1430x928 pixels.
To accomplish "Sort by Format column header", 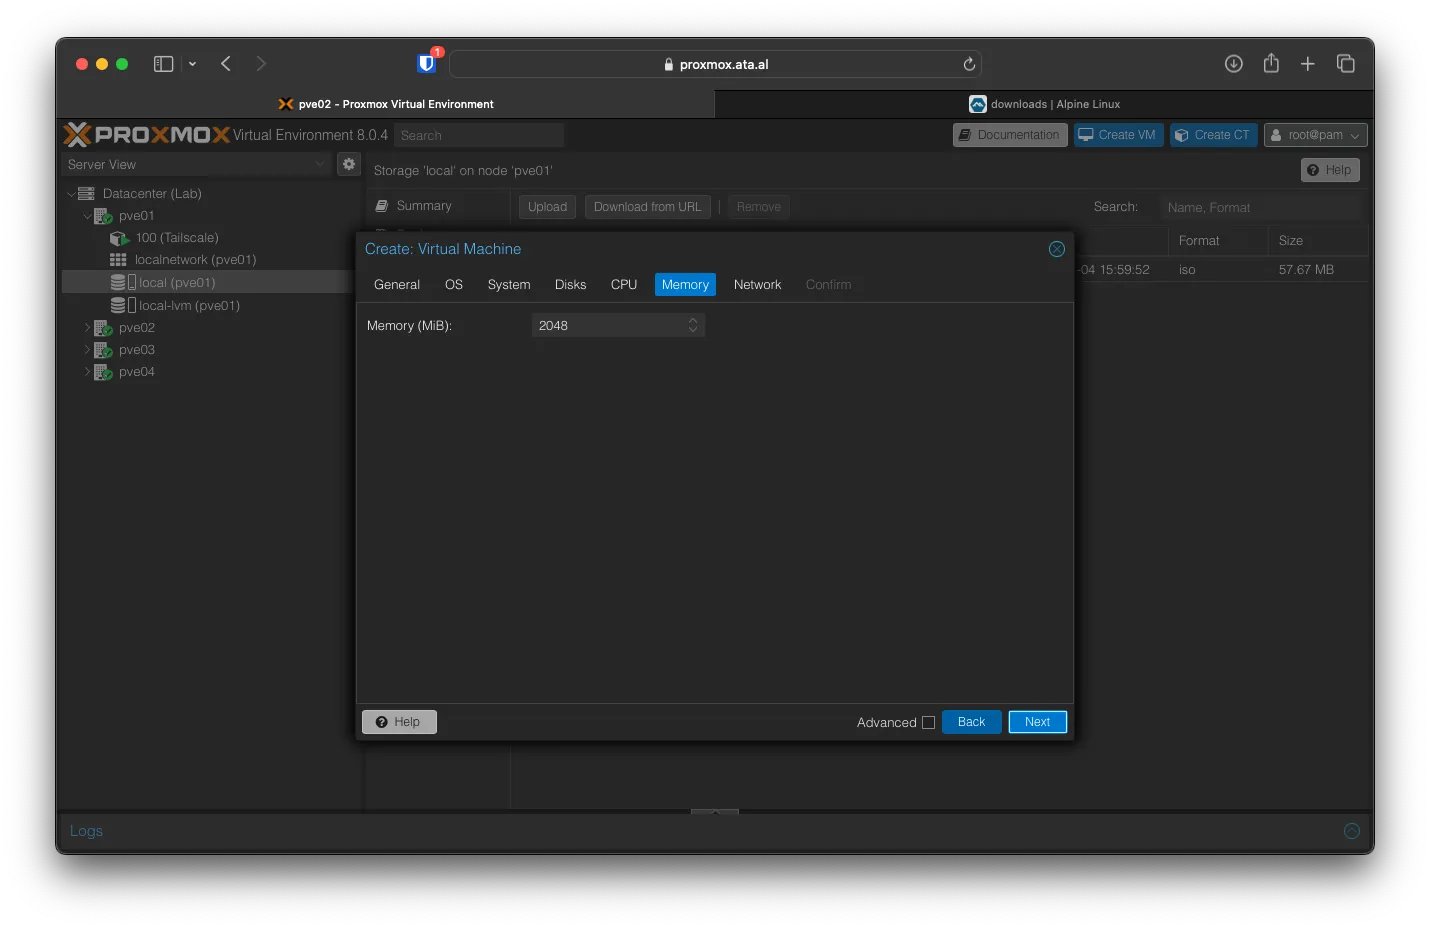I will 1217,241.
